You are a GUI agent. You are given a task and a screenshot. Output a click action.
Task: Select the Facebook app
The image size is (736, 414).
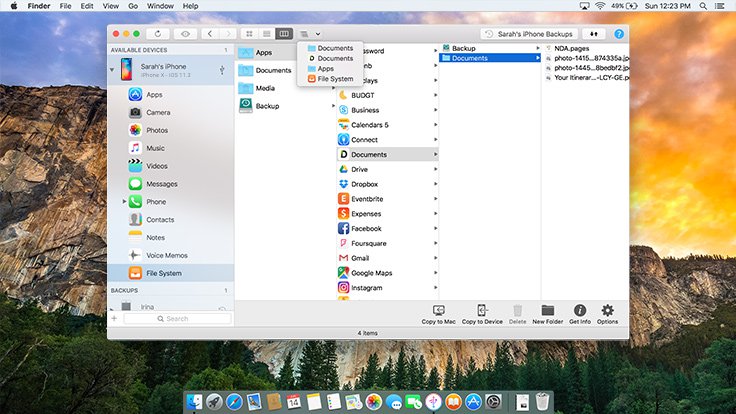click(388, 228)
